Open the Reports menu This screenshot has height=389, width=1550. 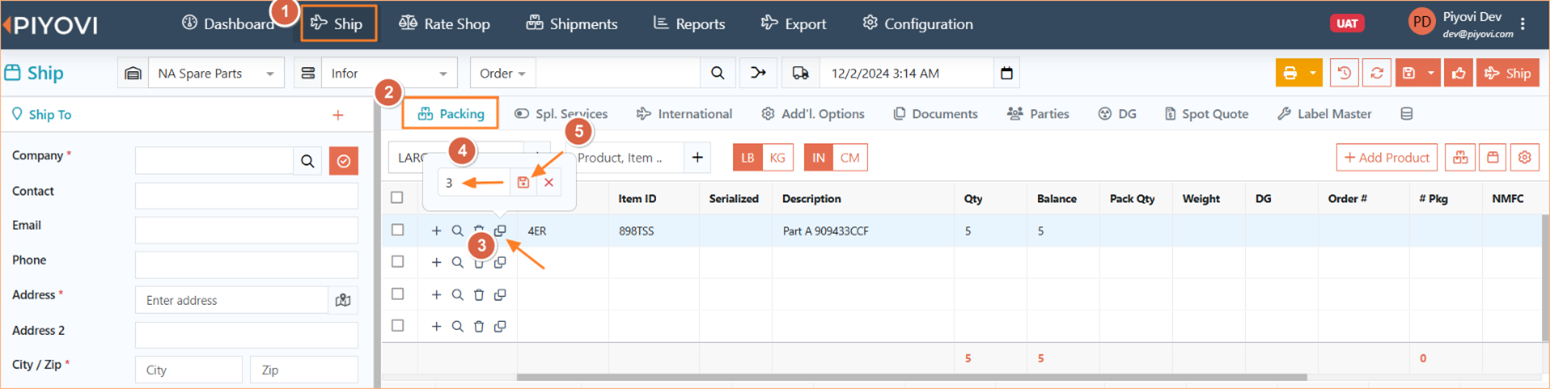[x=688, y=24]
